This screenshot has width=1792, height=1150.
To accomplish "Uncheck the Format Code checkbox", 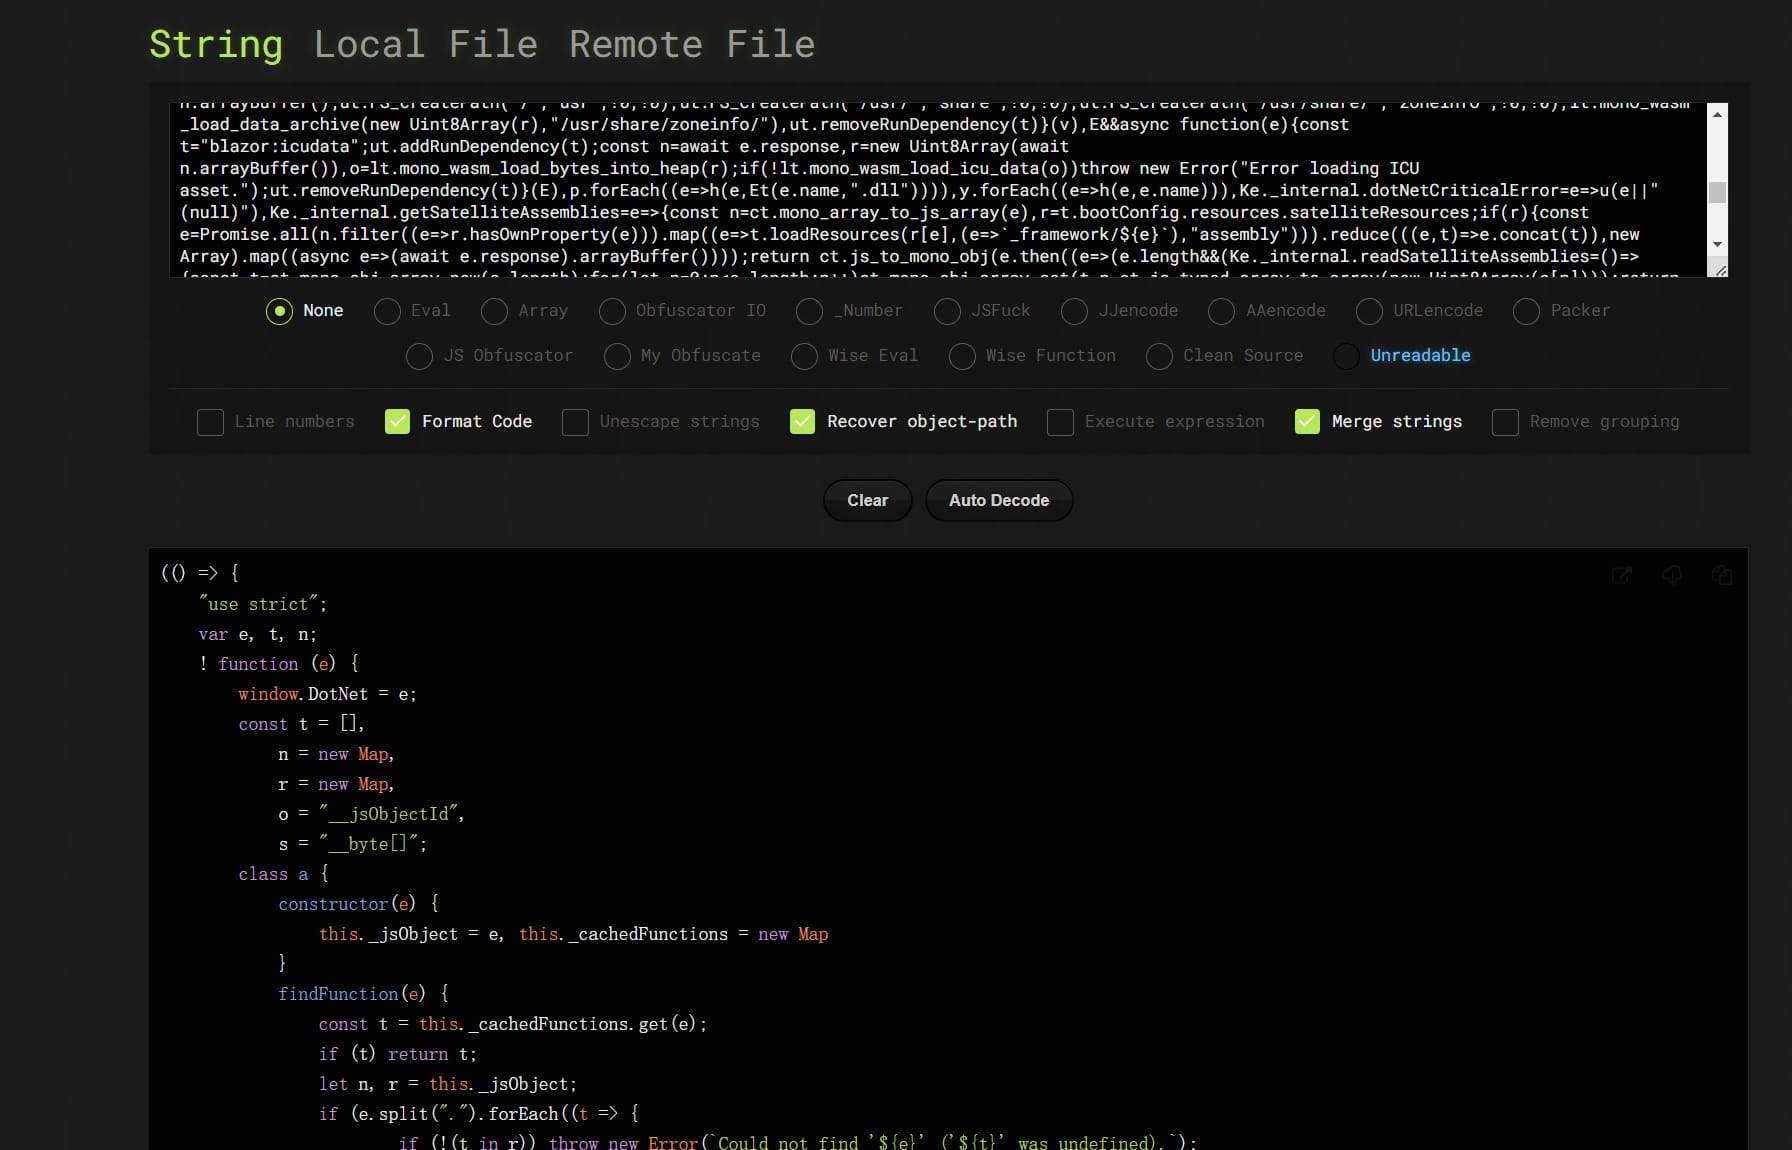I will pyautogui.click(x=397, y=422).
